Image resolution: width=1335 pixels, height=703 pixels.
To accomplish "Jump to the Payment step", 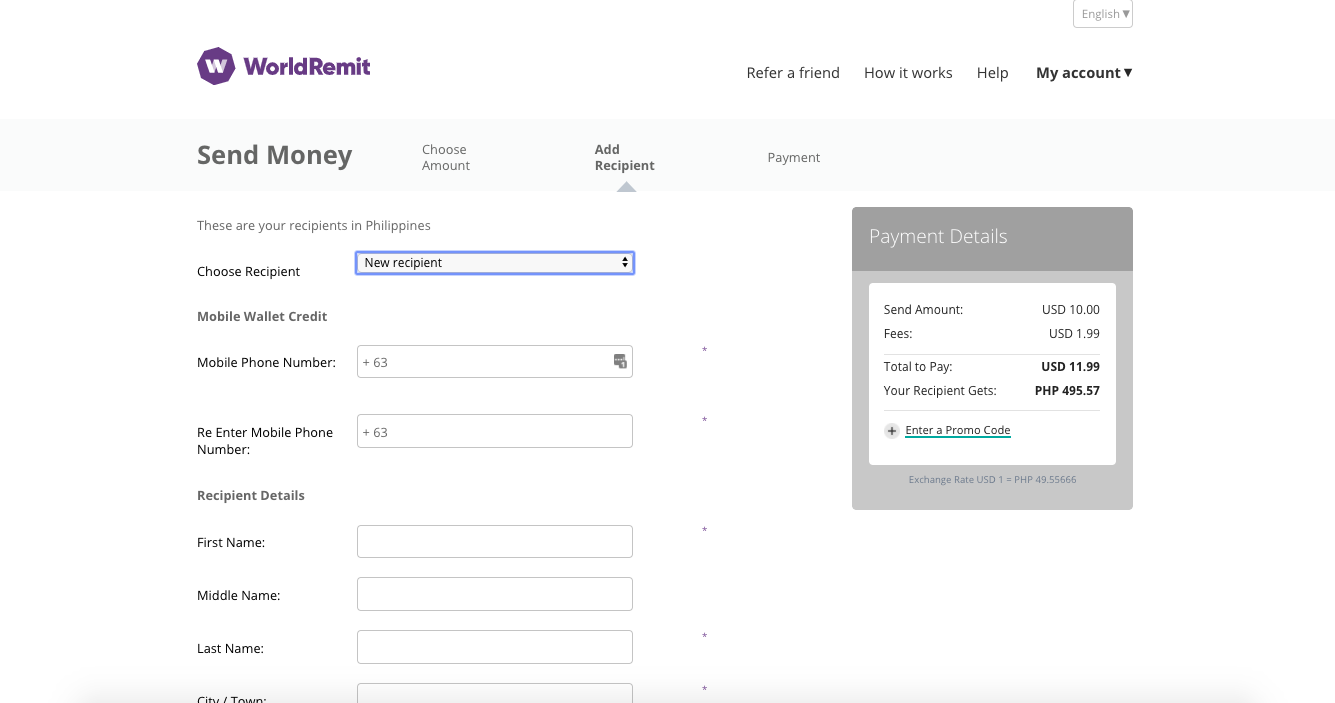I will click(x=793, y=158).
